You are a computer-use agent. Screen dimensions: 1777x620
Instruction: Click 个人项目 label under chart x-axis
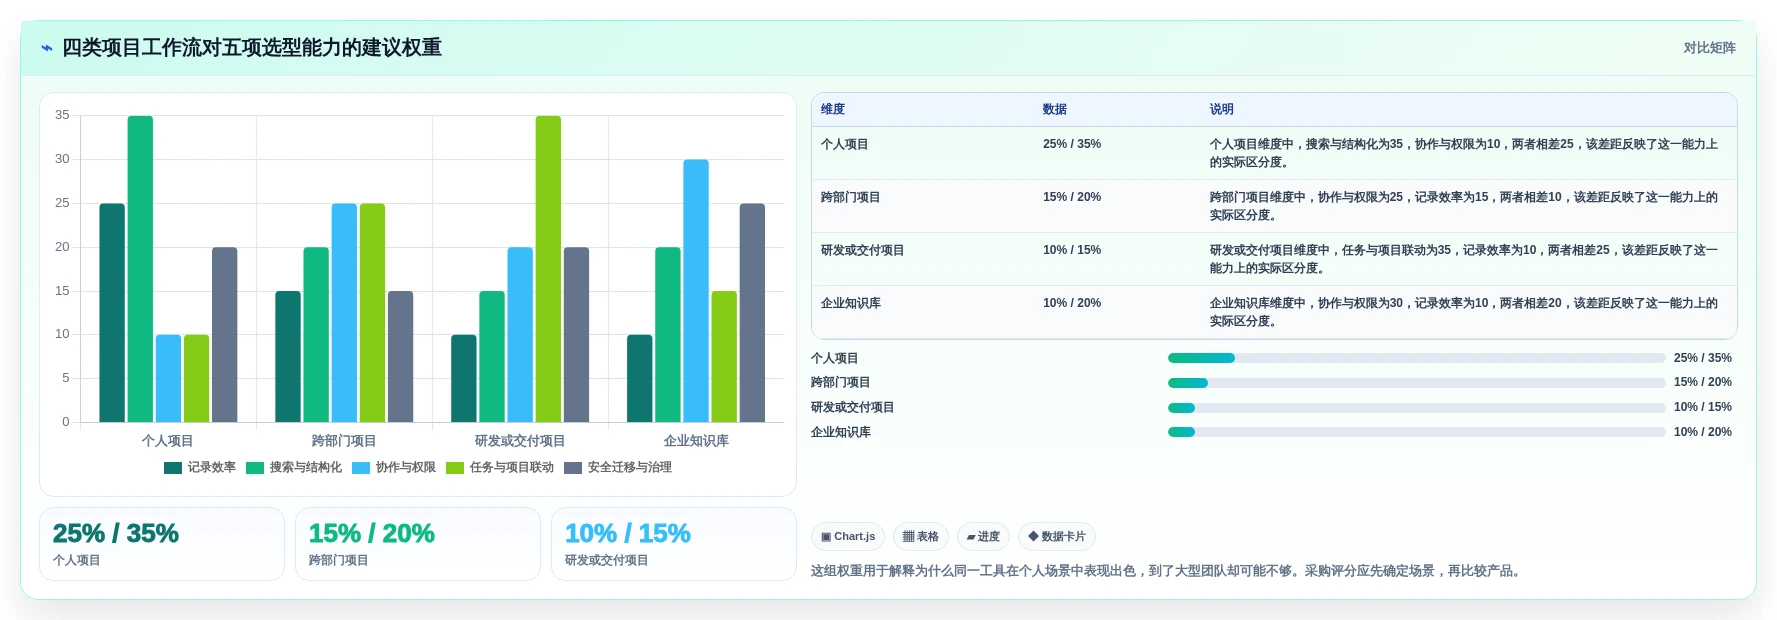tap(168, 441)
